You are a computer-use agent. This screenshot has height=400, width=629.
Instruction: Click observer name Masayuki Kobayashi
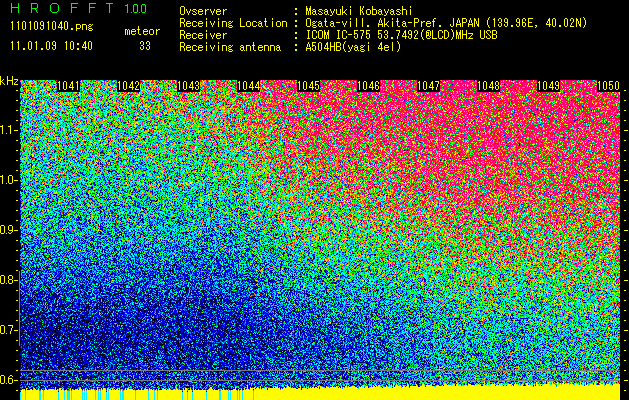(359, 11)
